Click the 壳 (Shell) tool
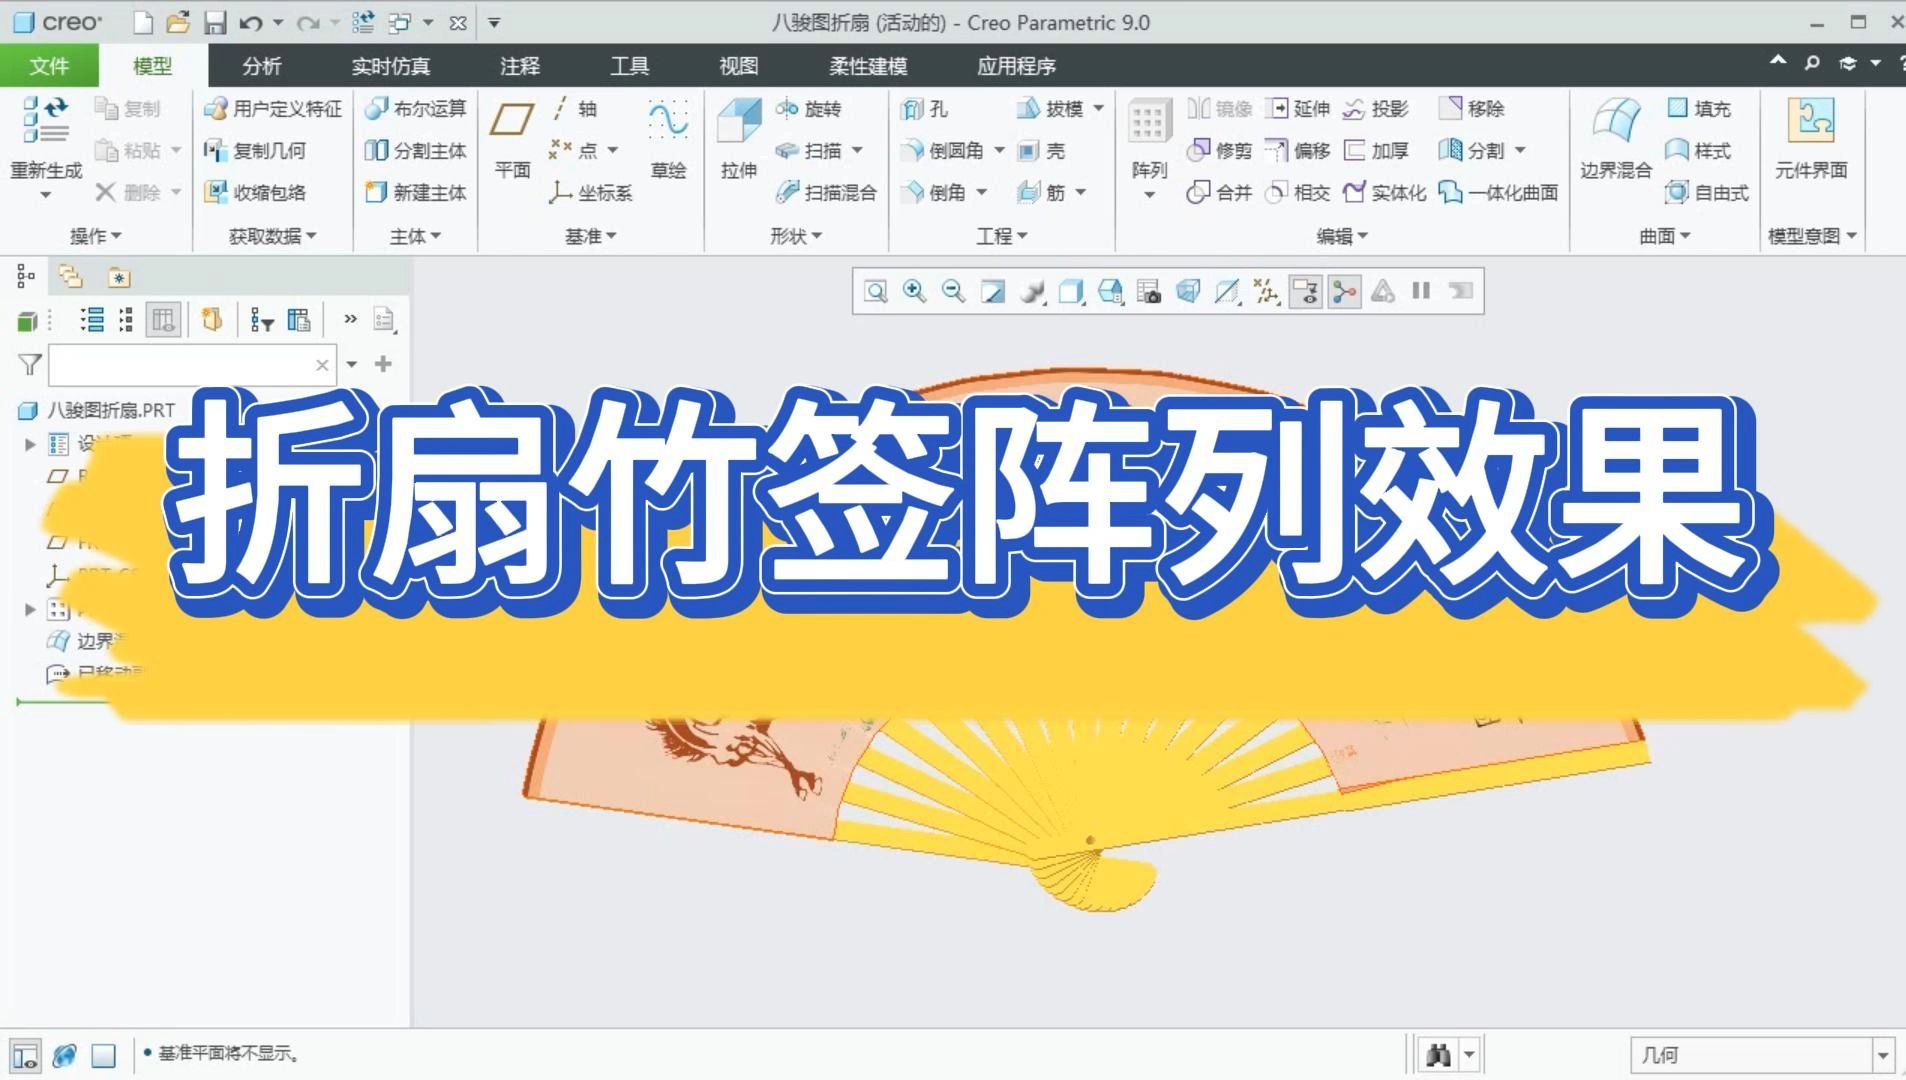This screenshot has height=1080, width=1906. click(x=1041, y=151)
